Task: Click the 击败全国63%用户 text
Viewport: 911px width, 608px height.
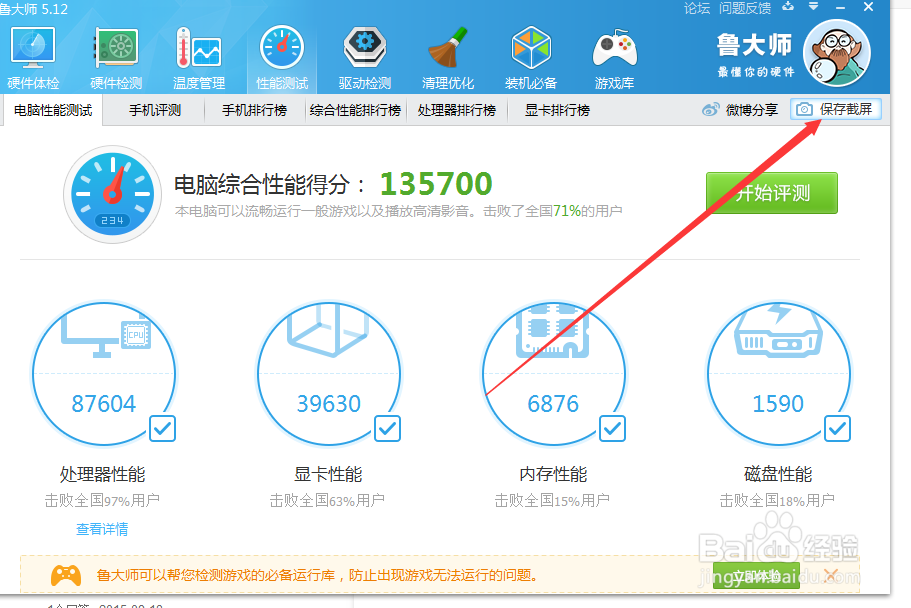Action: (x=327, y=500)
